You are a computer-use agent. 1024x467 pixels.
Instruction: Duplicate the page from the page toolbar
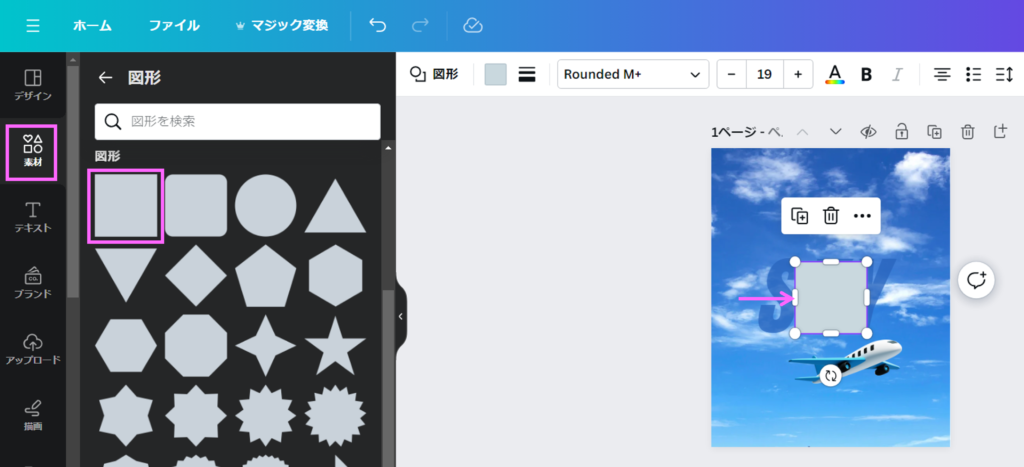click(934, 132)
